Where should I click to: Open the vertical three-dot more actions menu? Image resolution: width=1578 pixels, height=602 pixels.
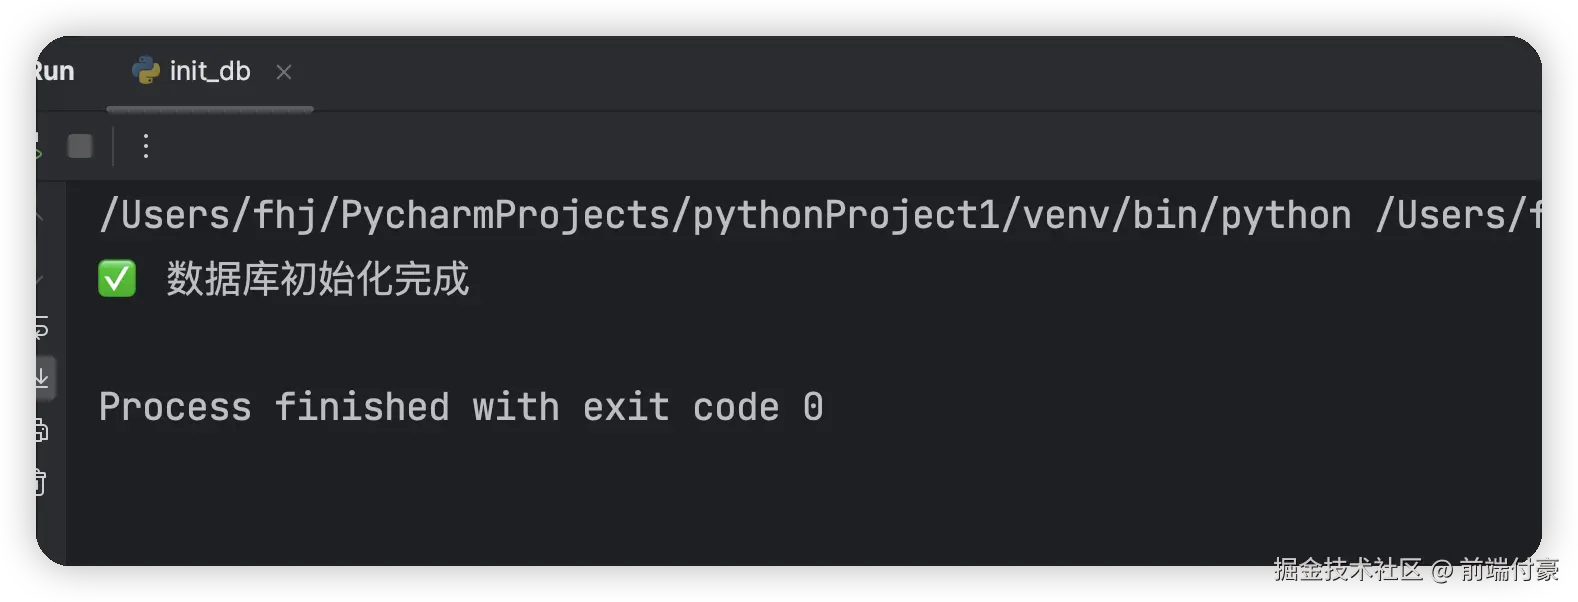[146, 146]
